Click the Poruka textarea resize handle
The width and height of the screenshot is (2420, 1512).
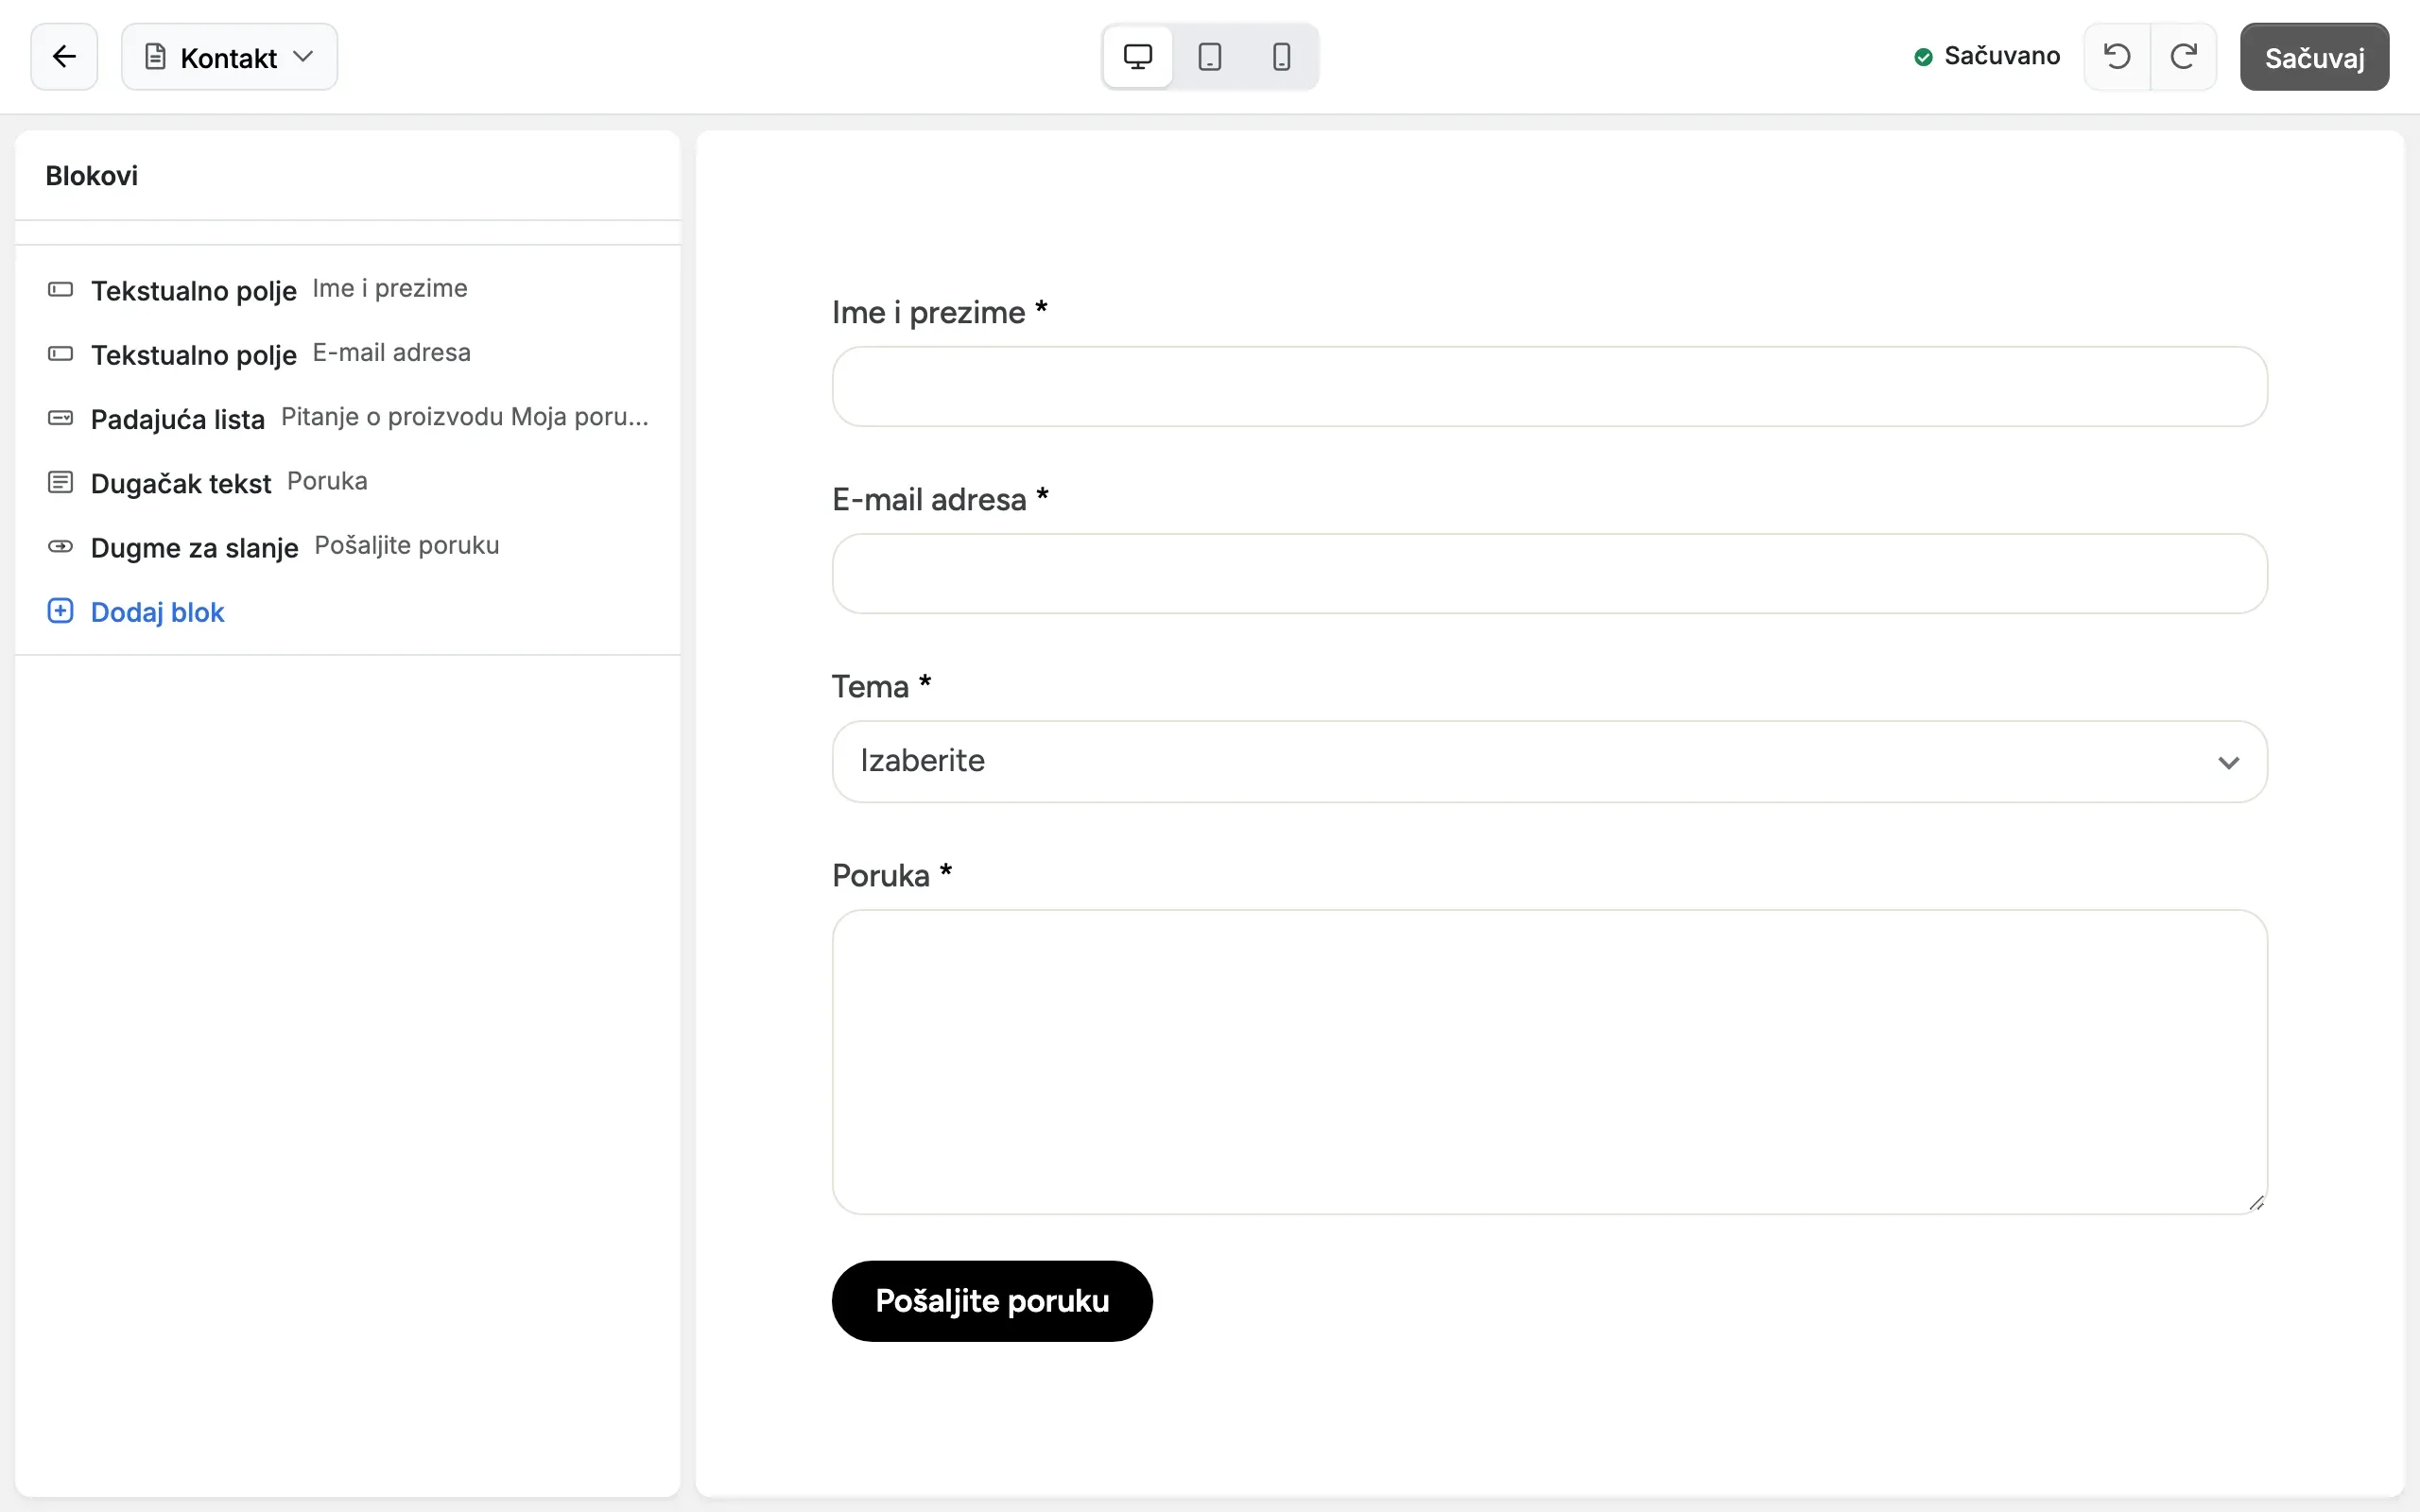coord(2256,1203)
